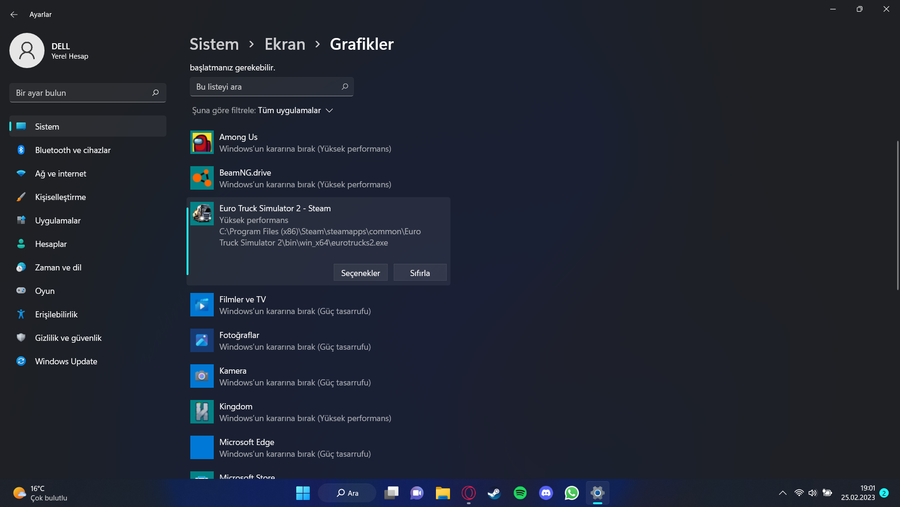Click the Kingdom app icon
Viewport: 900px width, 507px height.
coord(201,412)
